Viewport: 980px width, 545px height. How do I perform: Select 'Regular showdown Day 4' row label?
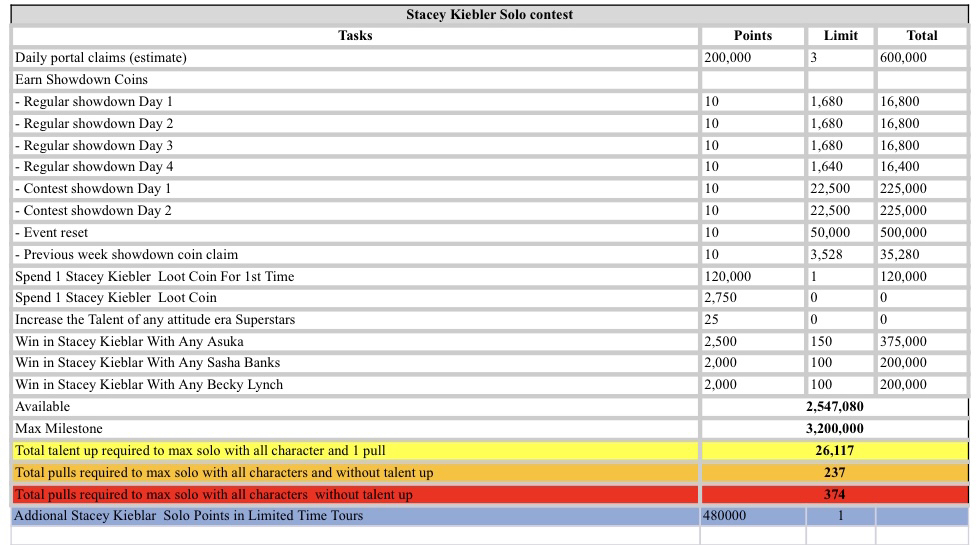pyautogui.click(x=355, y=166)
